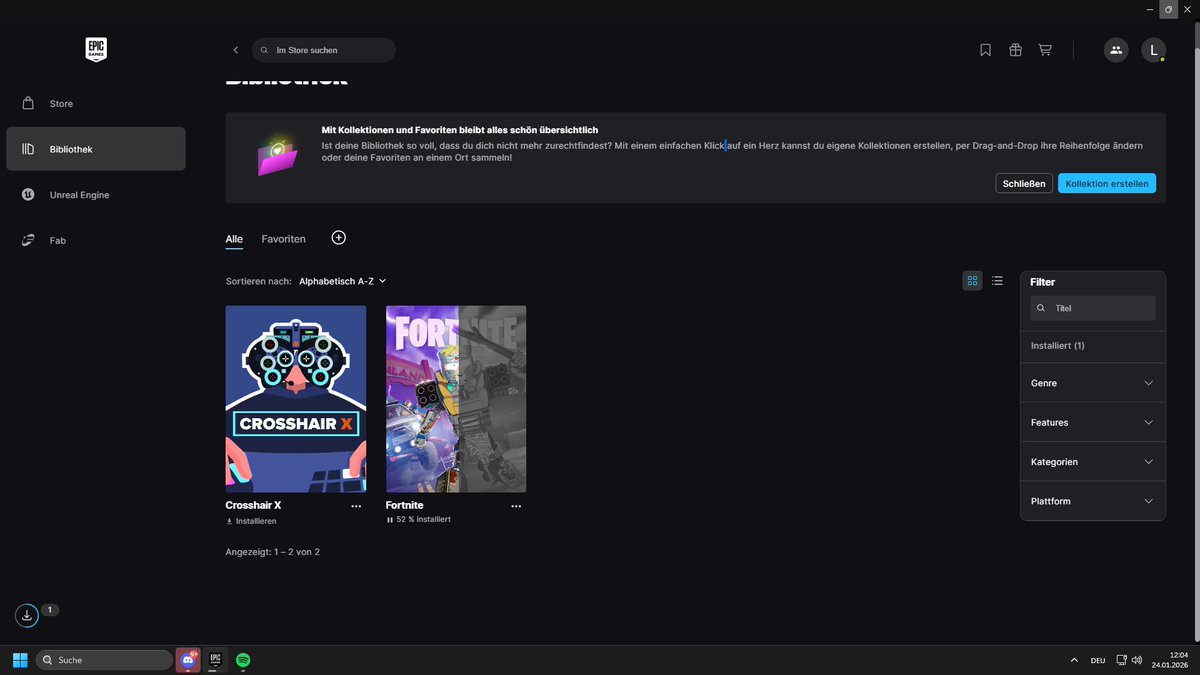Open the friends list icon
This screenshot has width=1200, height=675.
(x=1115, y=49)
